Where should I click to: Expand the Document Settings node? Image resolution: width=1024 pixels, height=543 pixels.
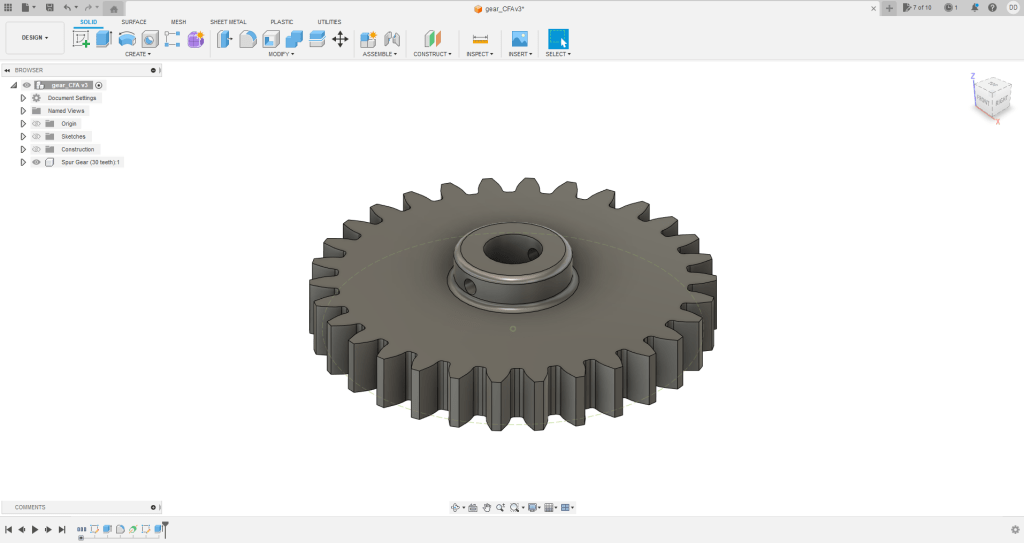pos(23,98)
